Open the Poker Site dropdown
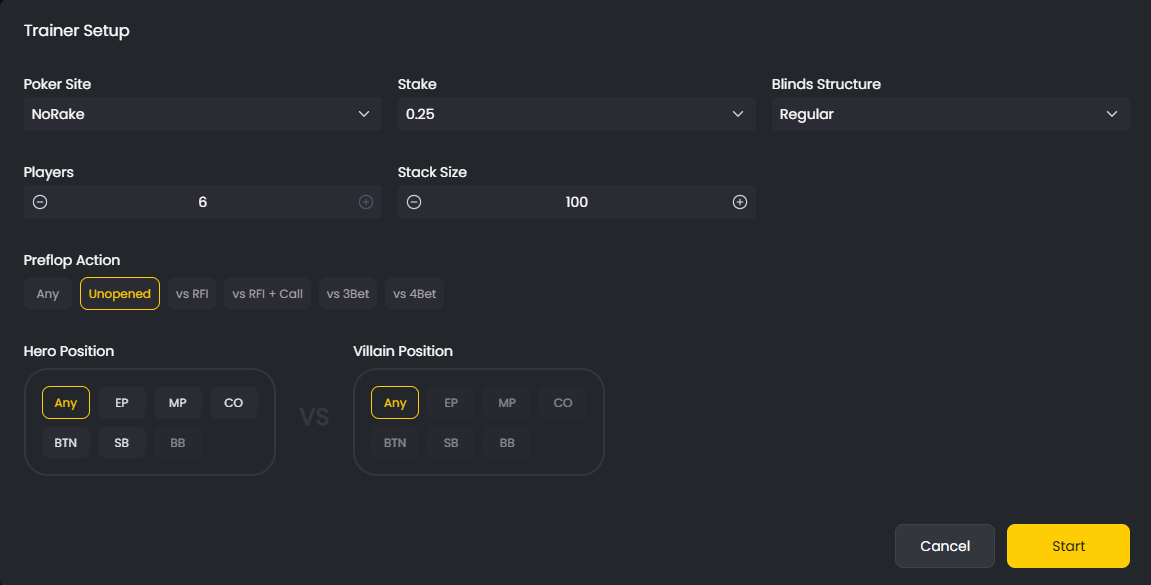The height and width of the screenshot is (585, 1151). click(x=202, y=113)
